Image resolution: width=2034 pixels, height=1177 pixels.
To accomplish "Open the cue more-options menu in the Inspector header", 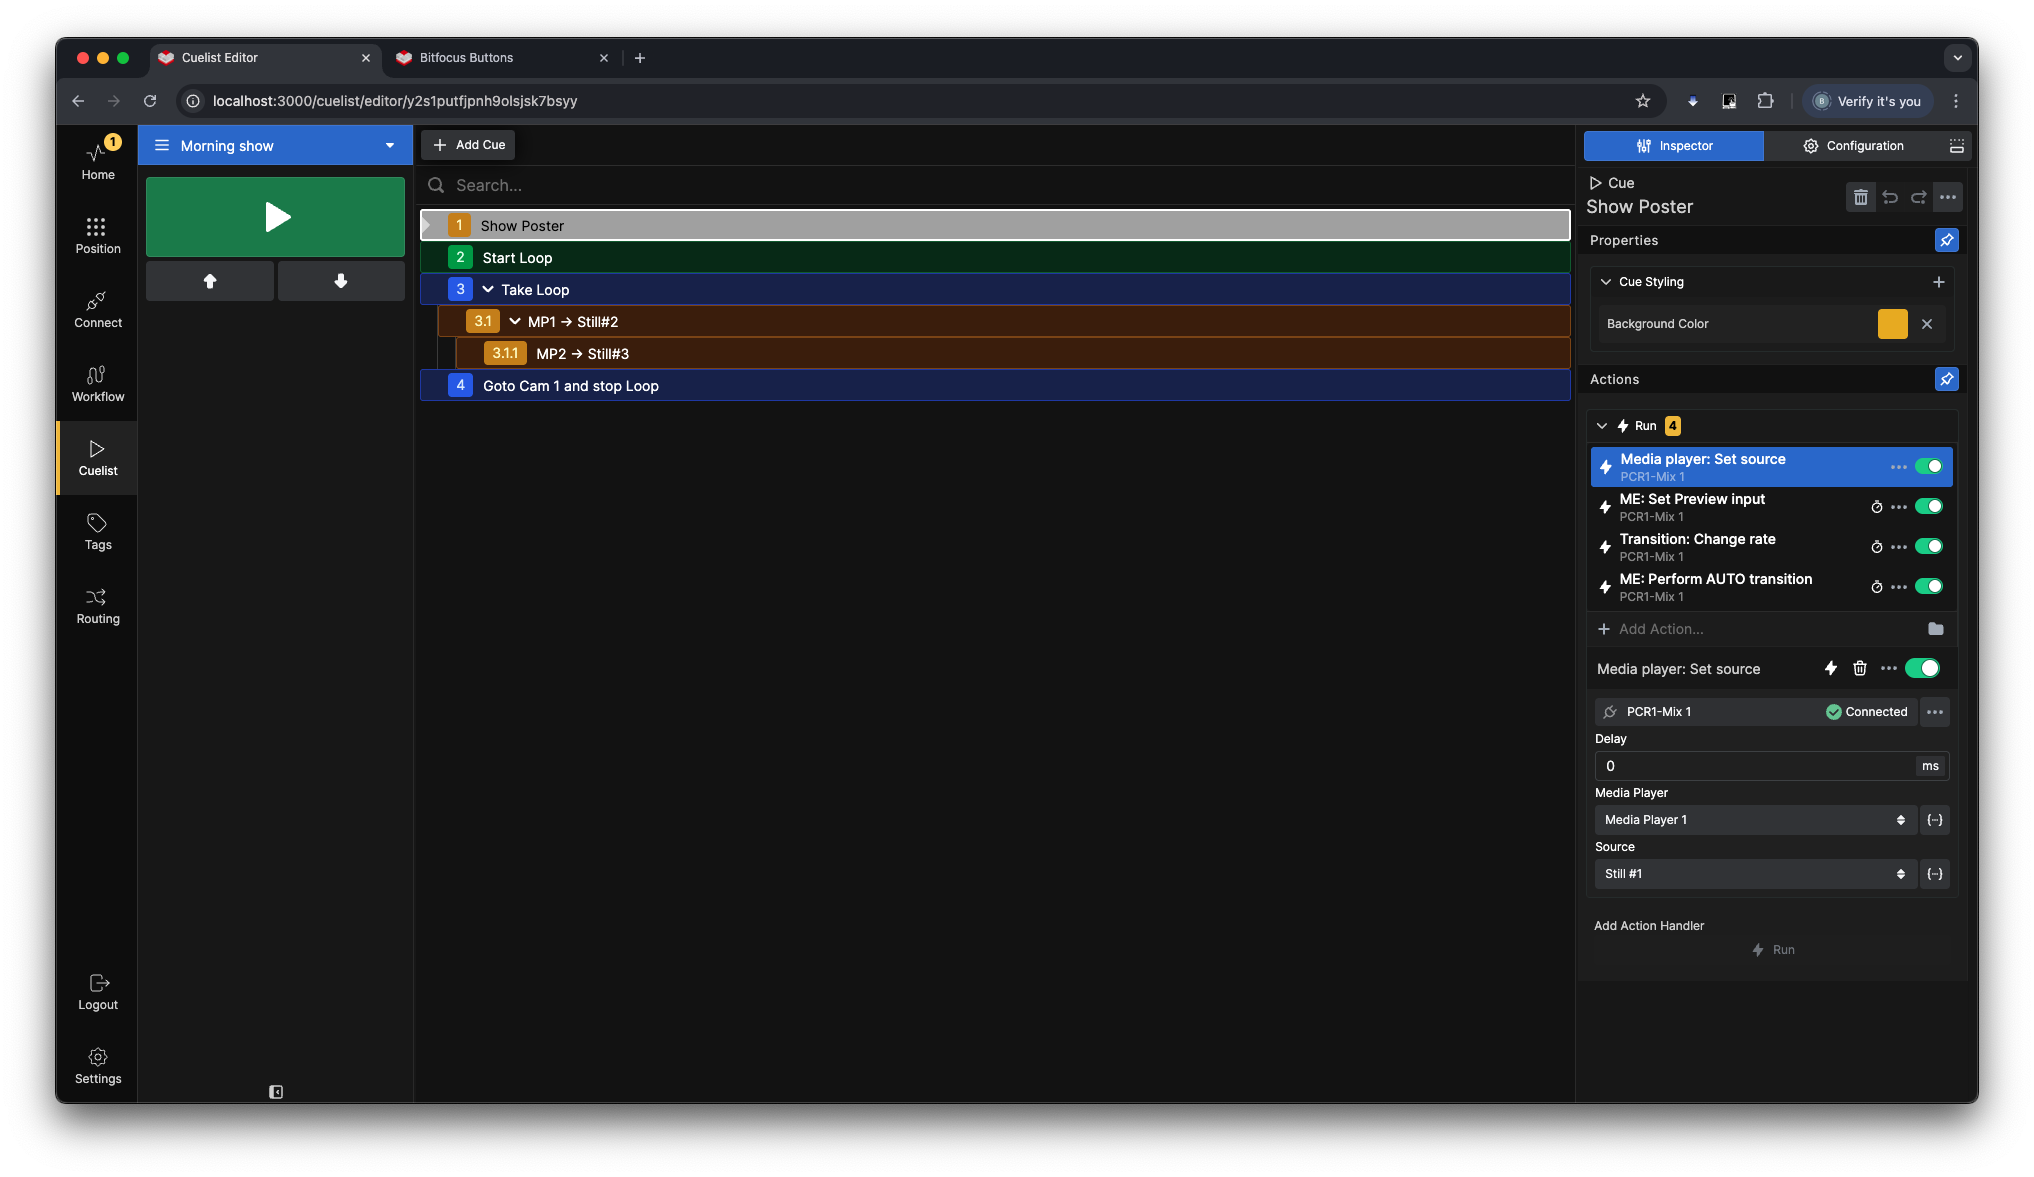I will [1947, 197].
